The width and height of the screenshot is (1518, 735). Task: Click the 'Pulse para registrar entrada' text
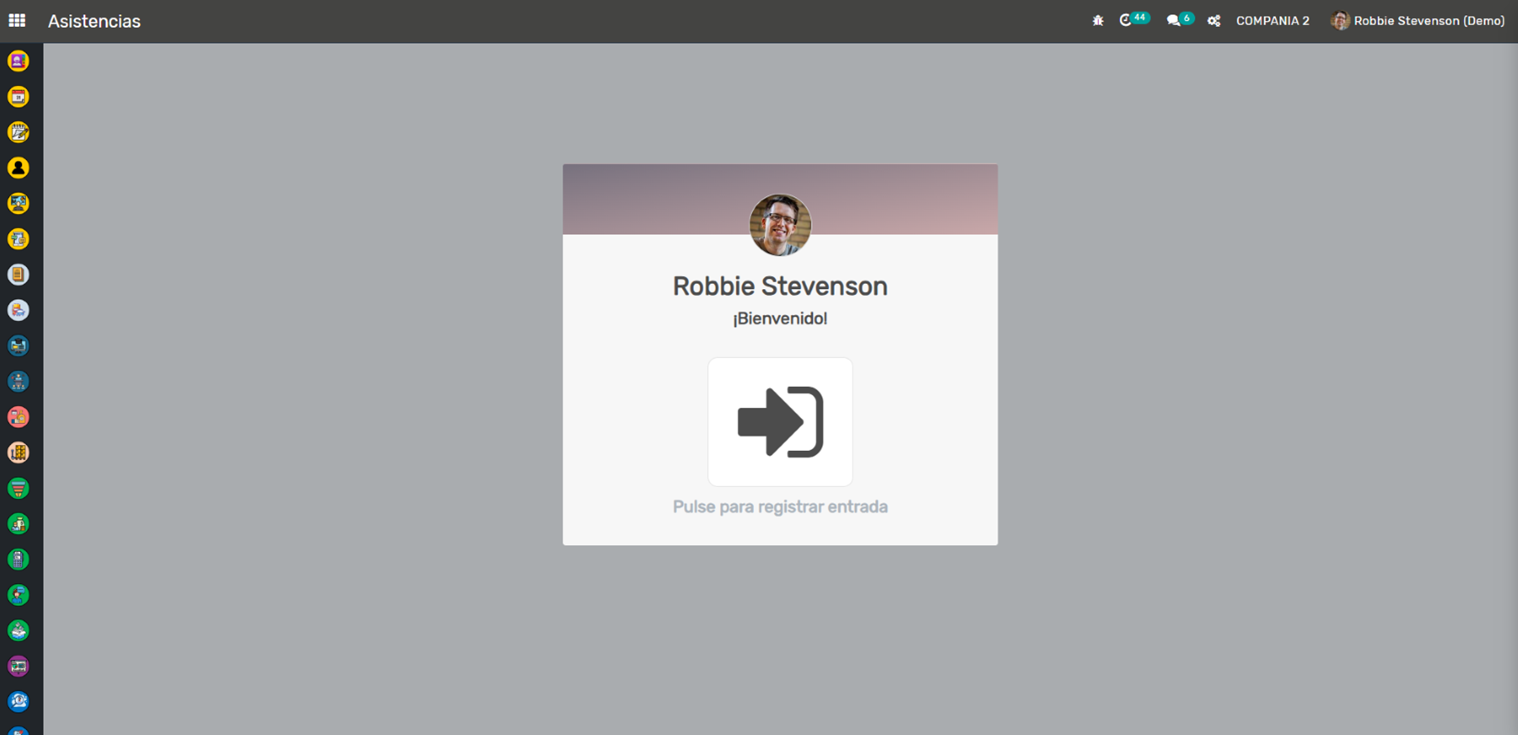[780, 507]
